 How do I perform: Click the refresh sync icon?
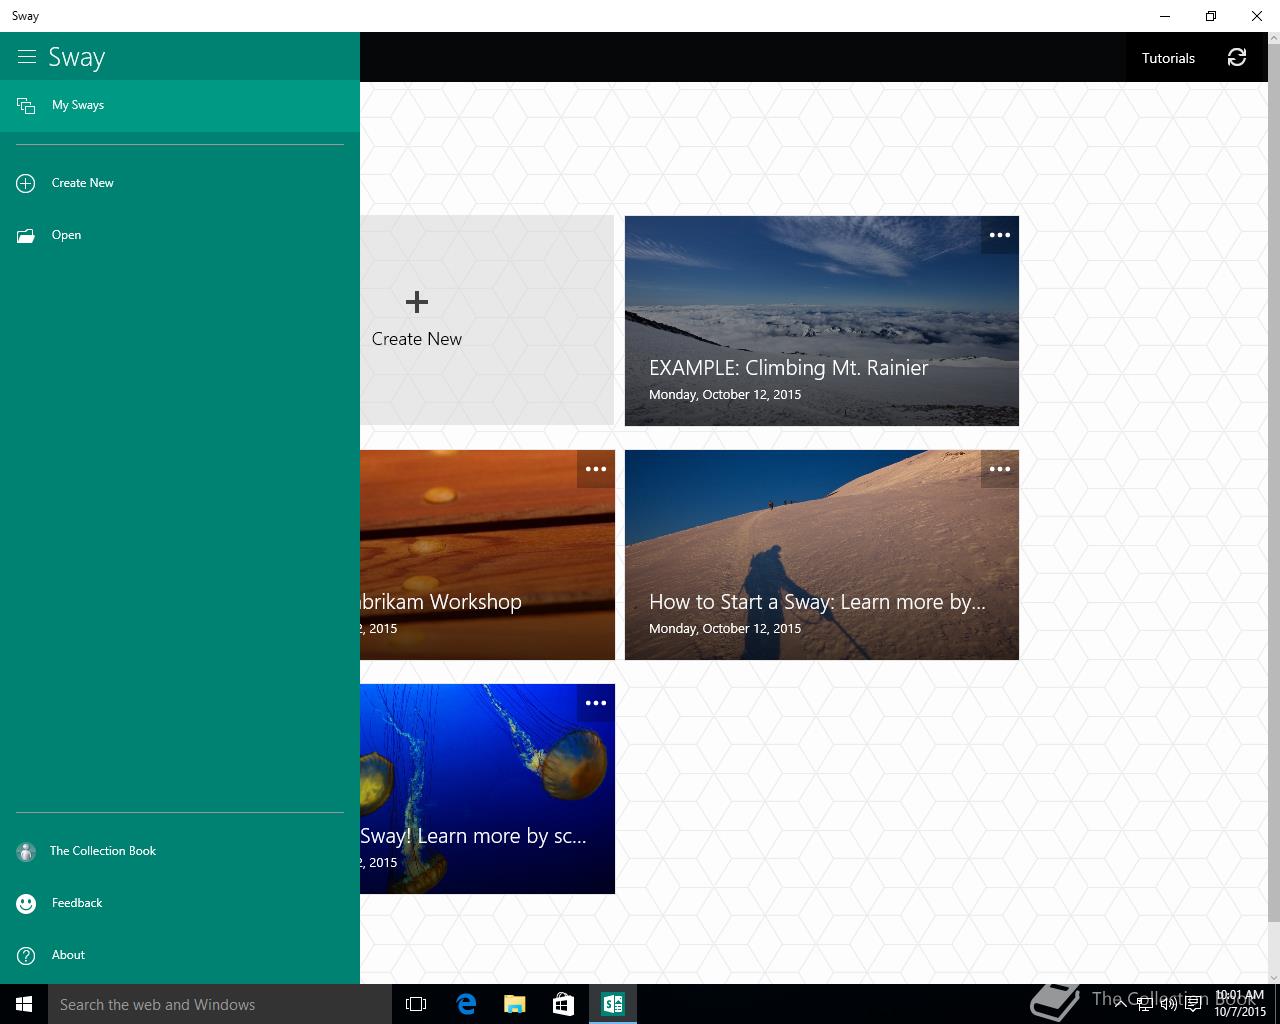click(x=1237, y=58)
